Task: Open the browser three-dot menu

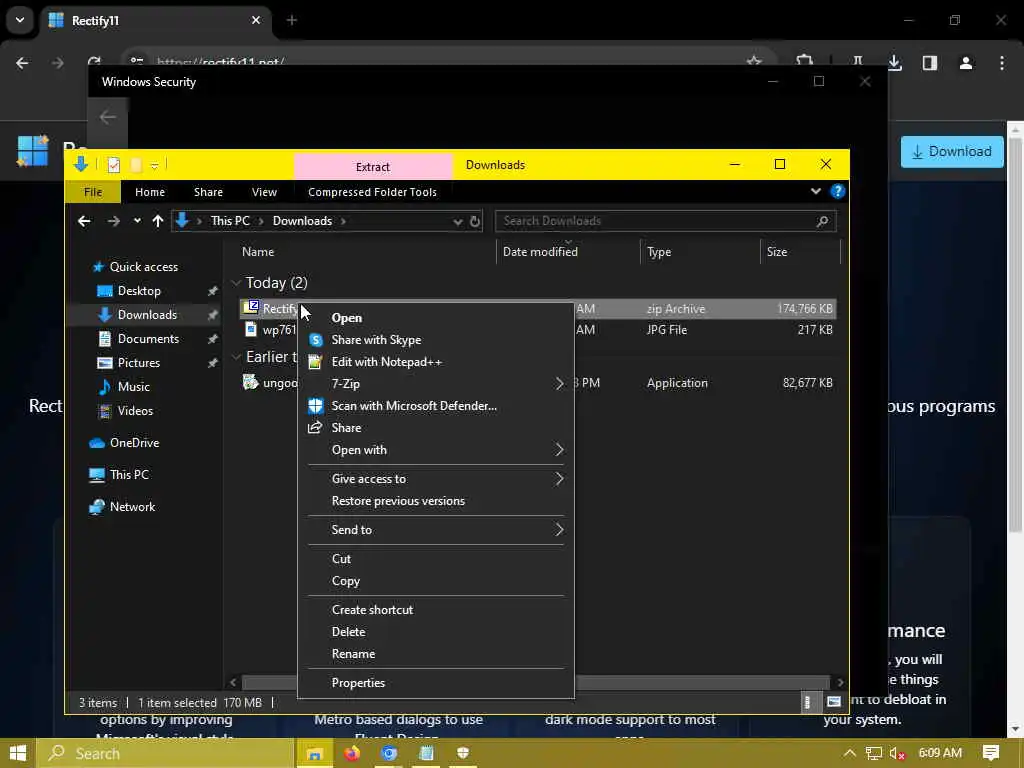Action: coord(1001,63)
